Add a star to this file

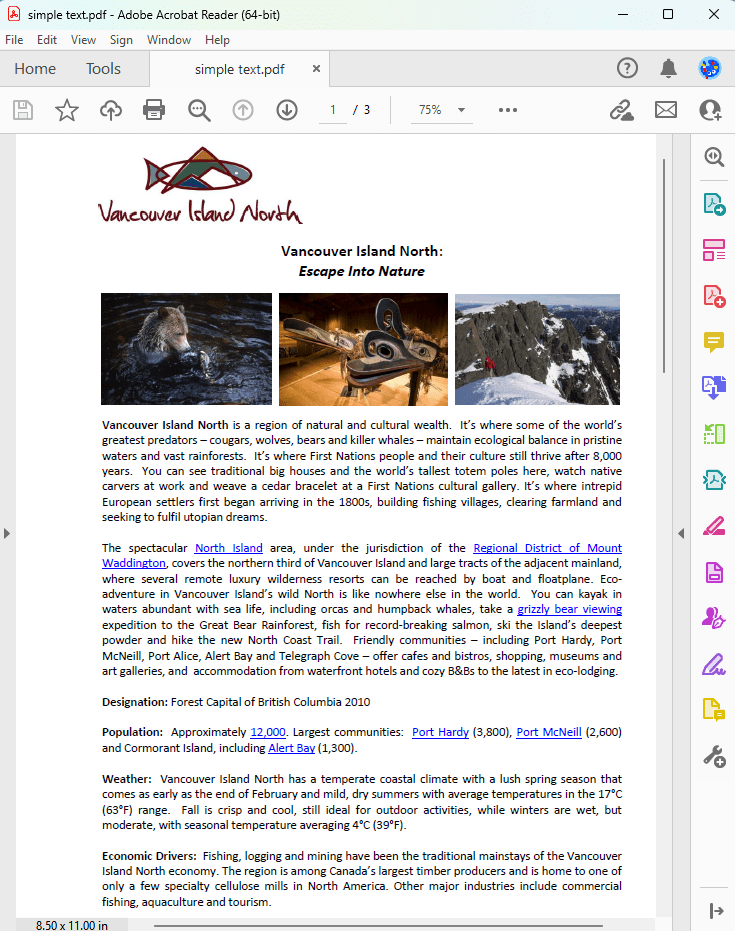point(67,110)
